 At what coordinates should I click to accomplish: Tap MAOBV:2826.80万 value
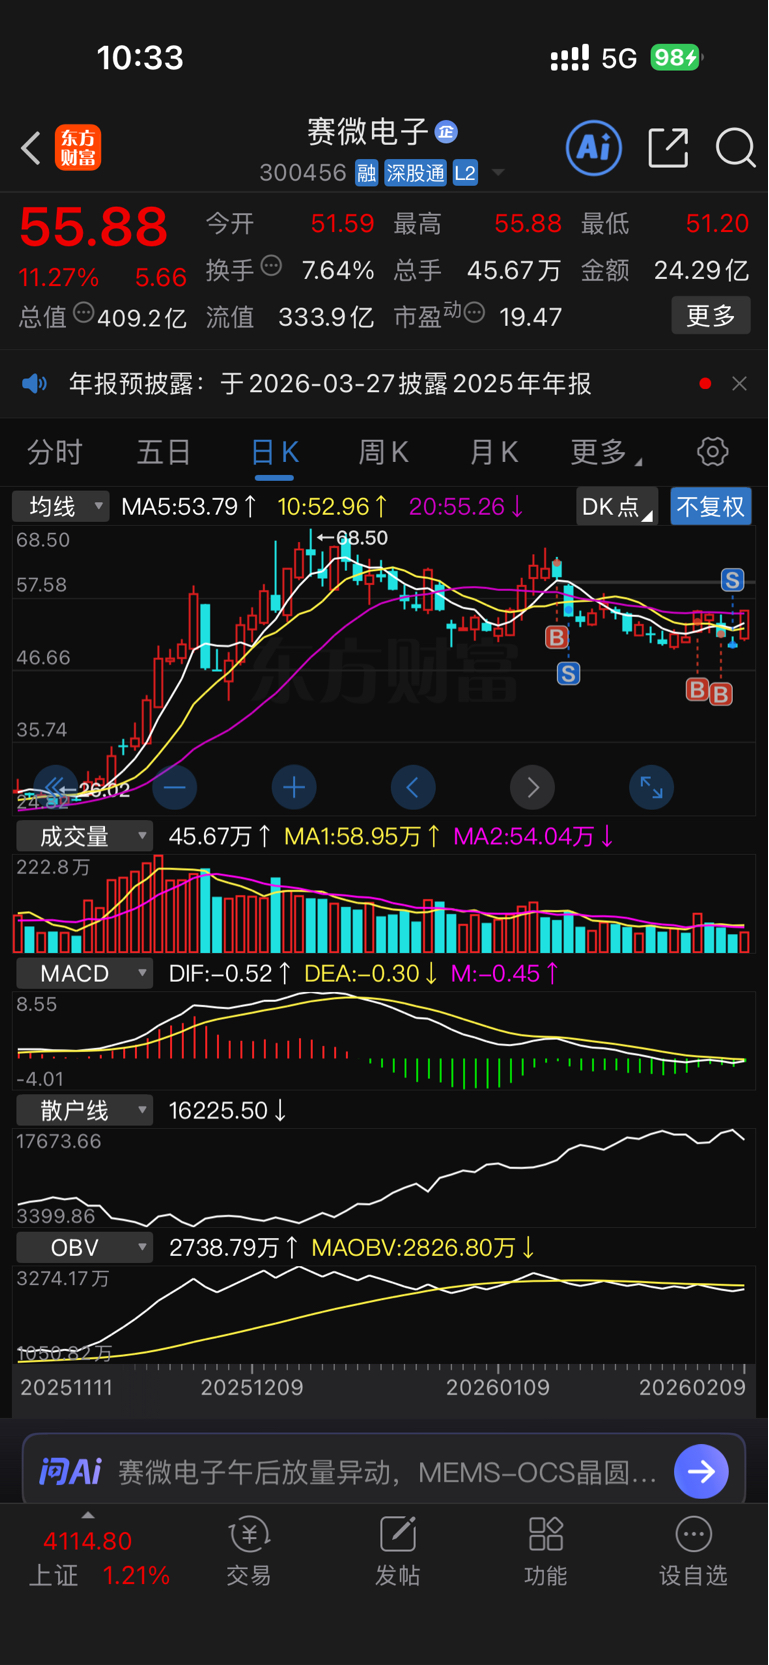[x=423, y=1247]
